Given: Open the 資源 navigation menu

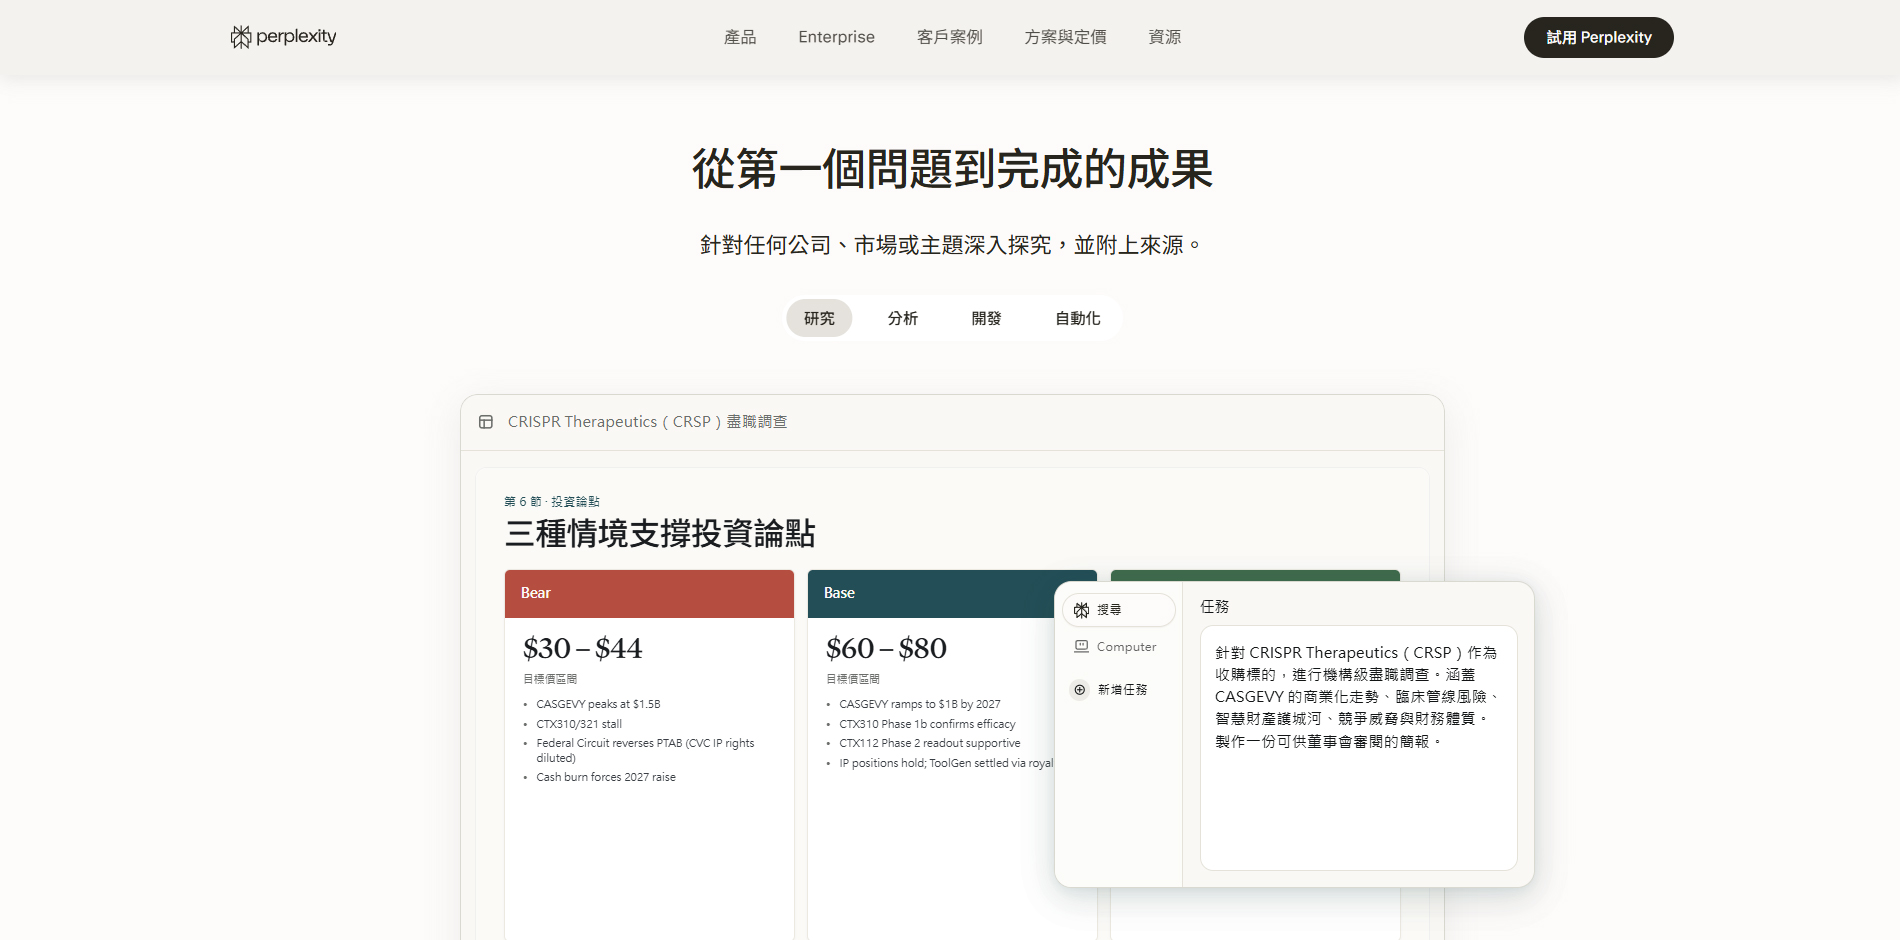Looking at the screenshot, I should (x=1165, y=37).
